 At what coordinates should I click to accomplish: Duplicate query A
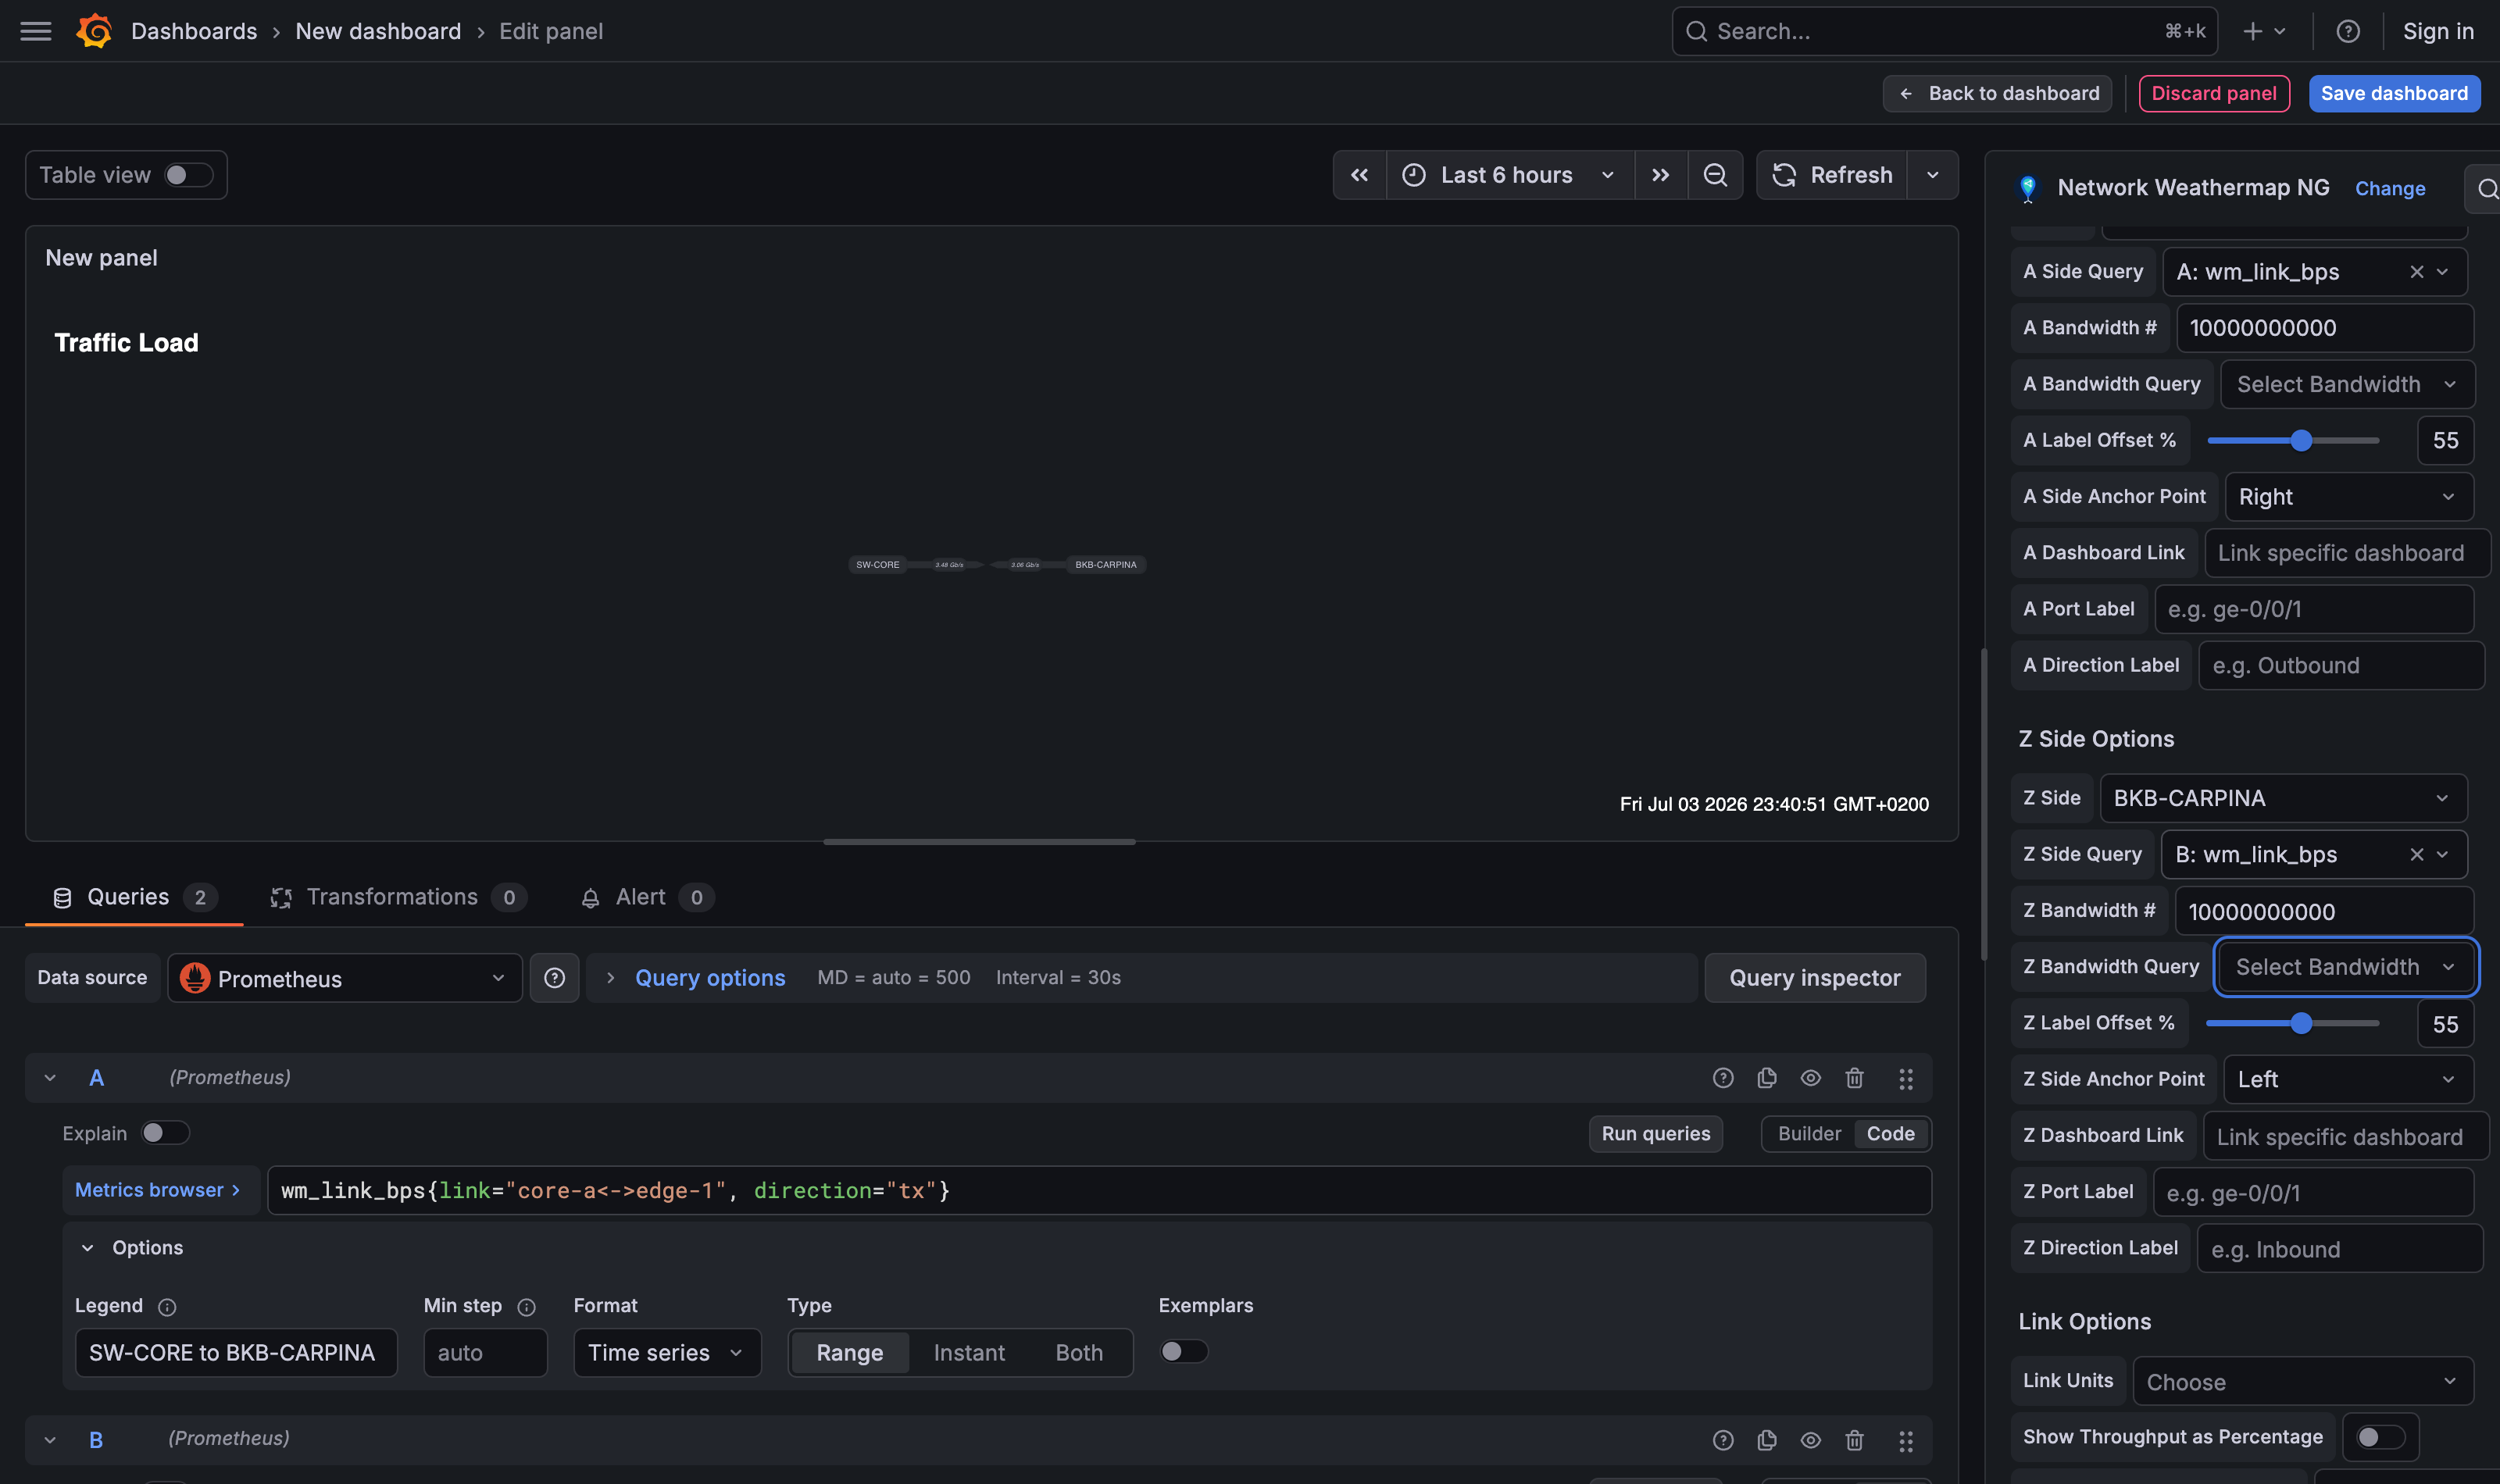coord(1766,1077)
